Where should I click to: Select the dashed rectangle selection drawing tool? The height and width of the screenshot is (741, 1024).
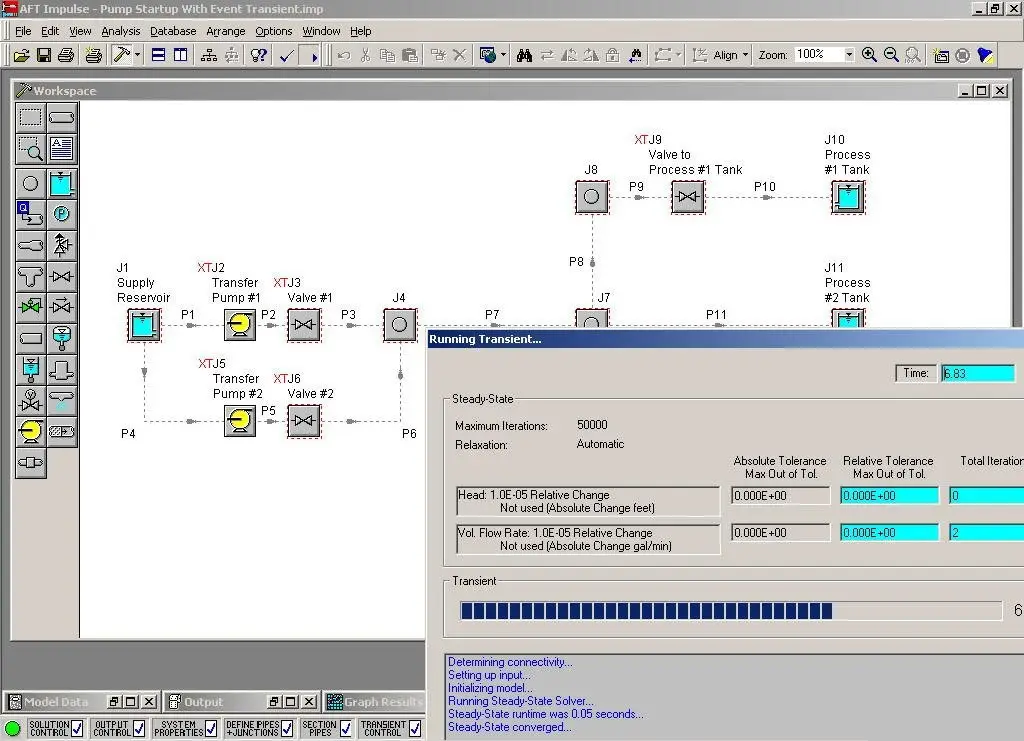click(x=31, y=118)
